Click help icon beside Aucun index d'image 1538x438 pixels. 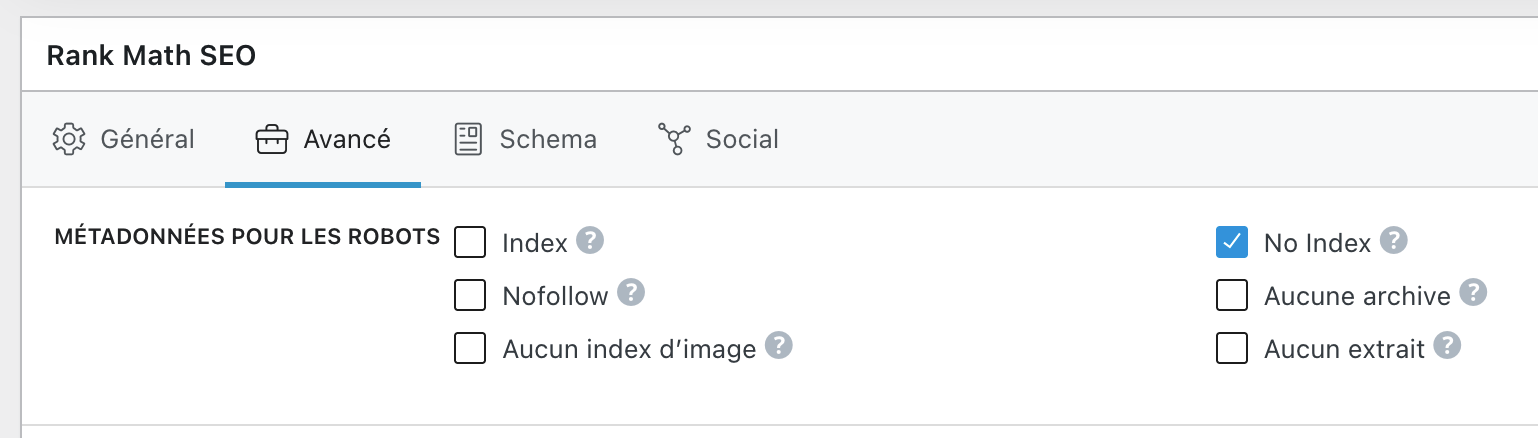[x=779, y=346]
